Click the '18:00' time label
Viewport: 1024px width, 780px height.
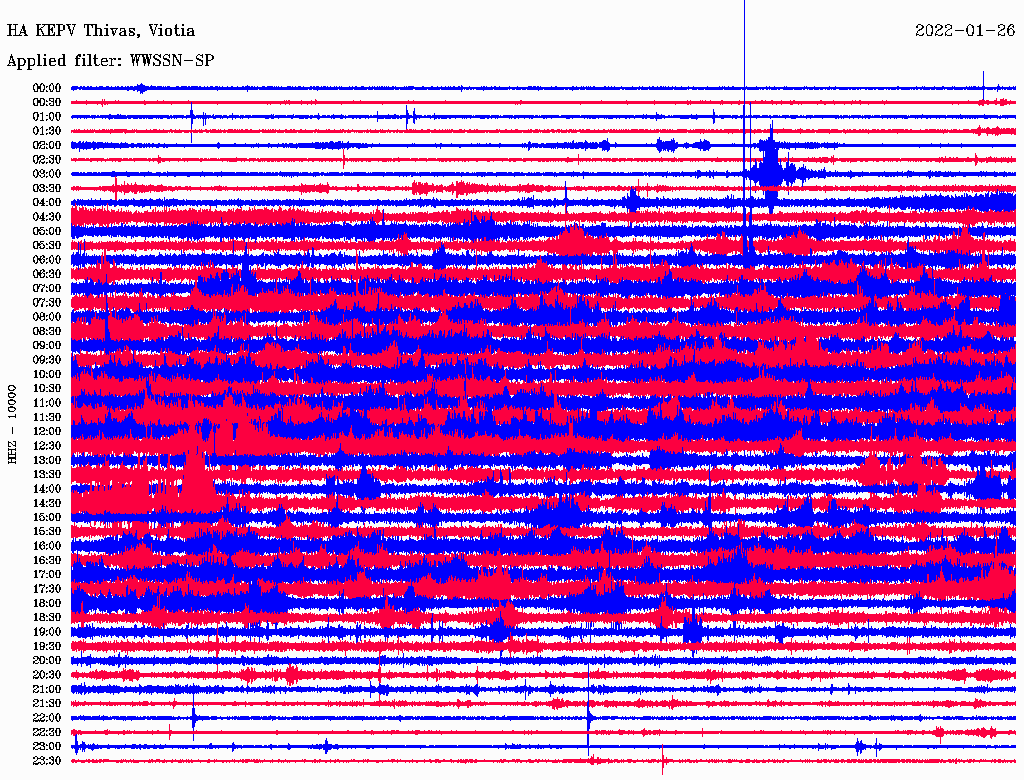click(x=47, y=604)
